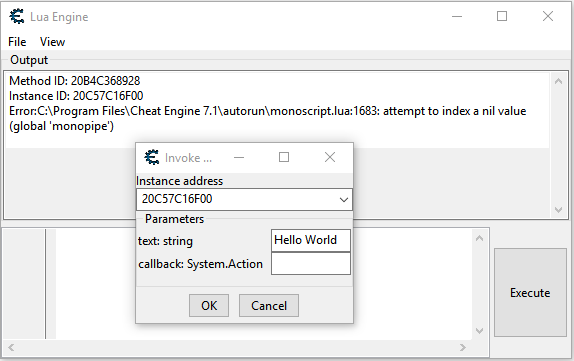Image resolution: width=574 pixels, height=361 pixels.
Task: Click the output scrollbar up arrow
Action: point(558,81)
